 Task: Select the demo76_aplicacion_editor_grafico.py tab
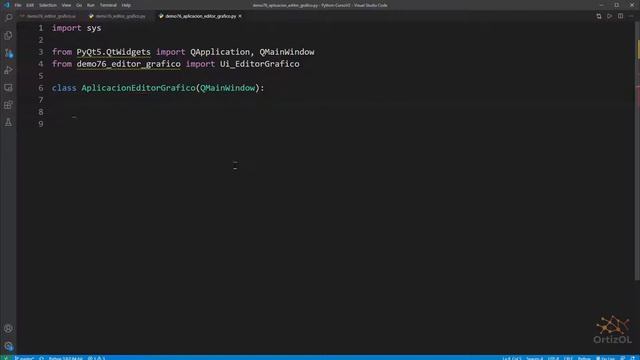(200, 16)
